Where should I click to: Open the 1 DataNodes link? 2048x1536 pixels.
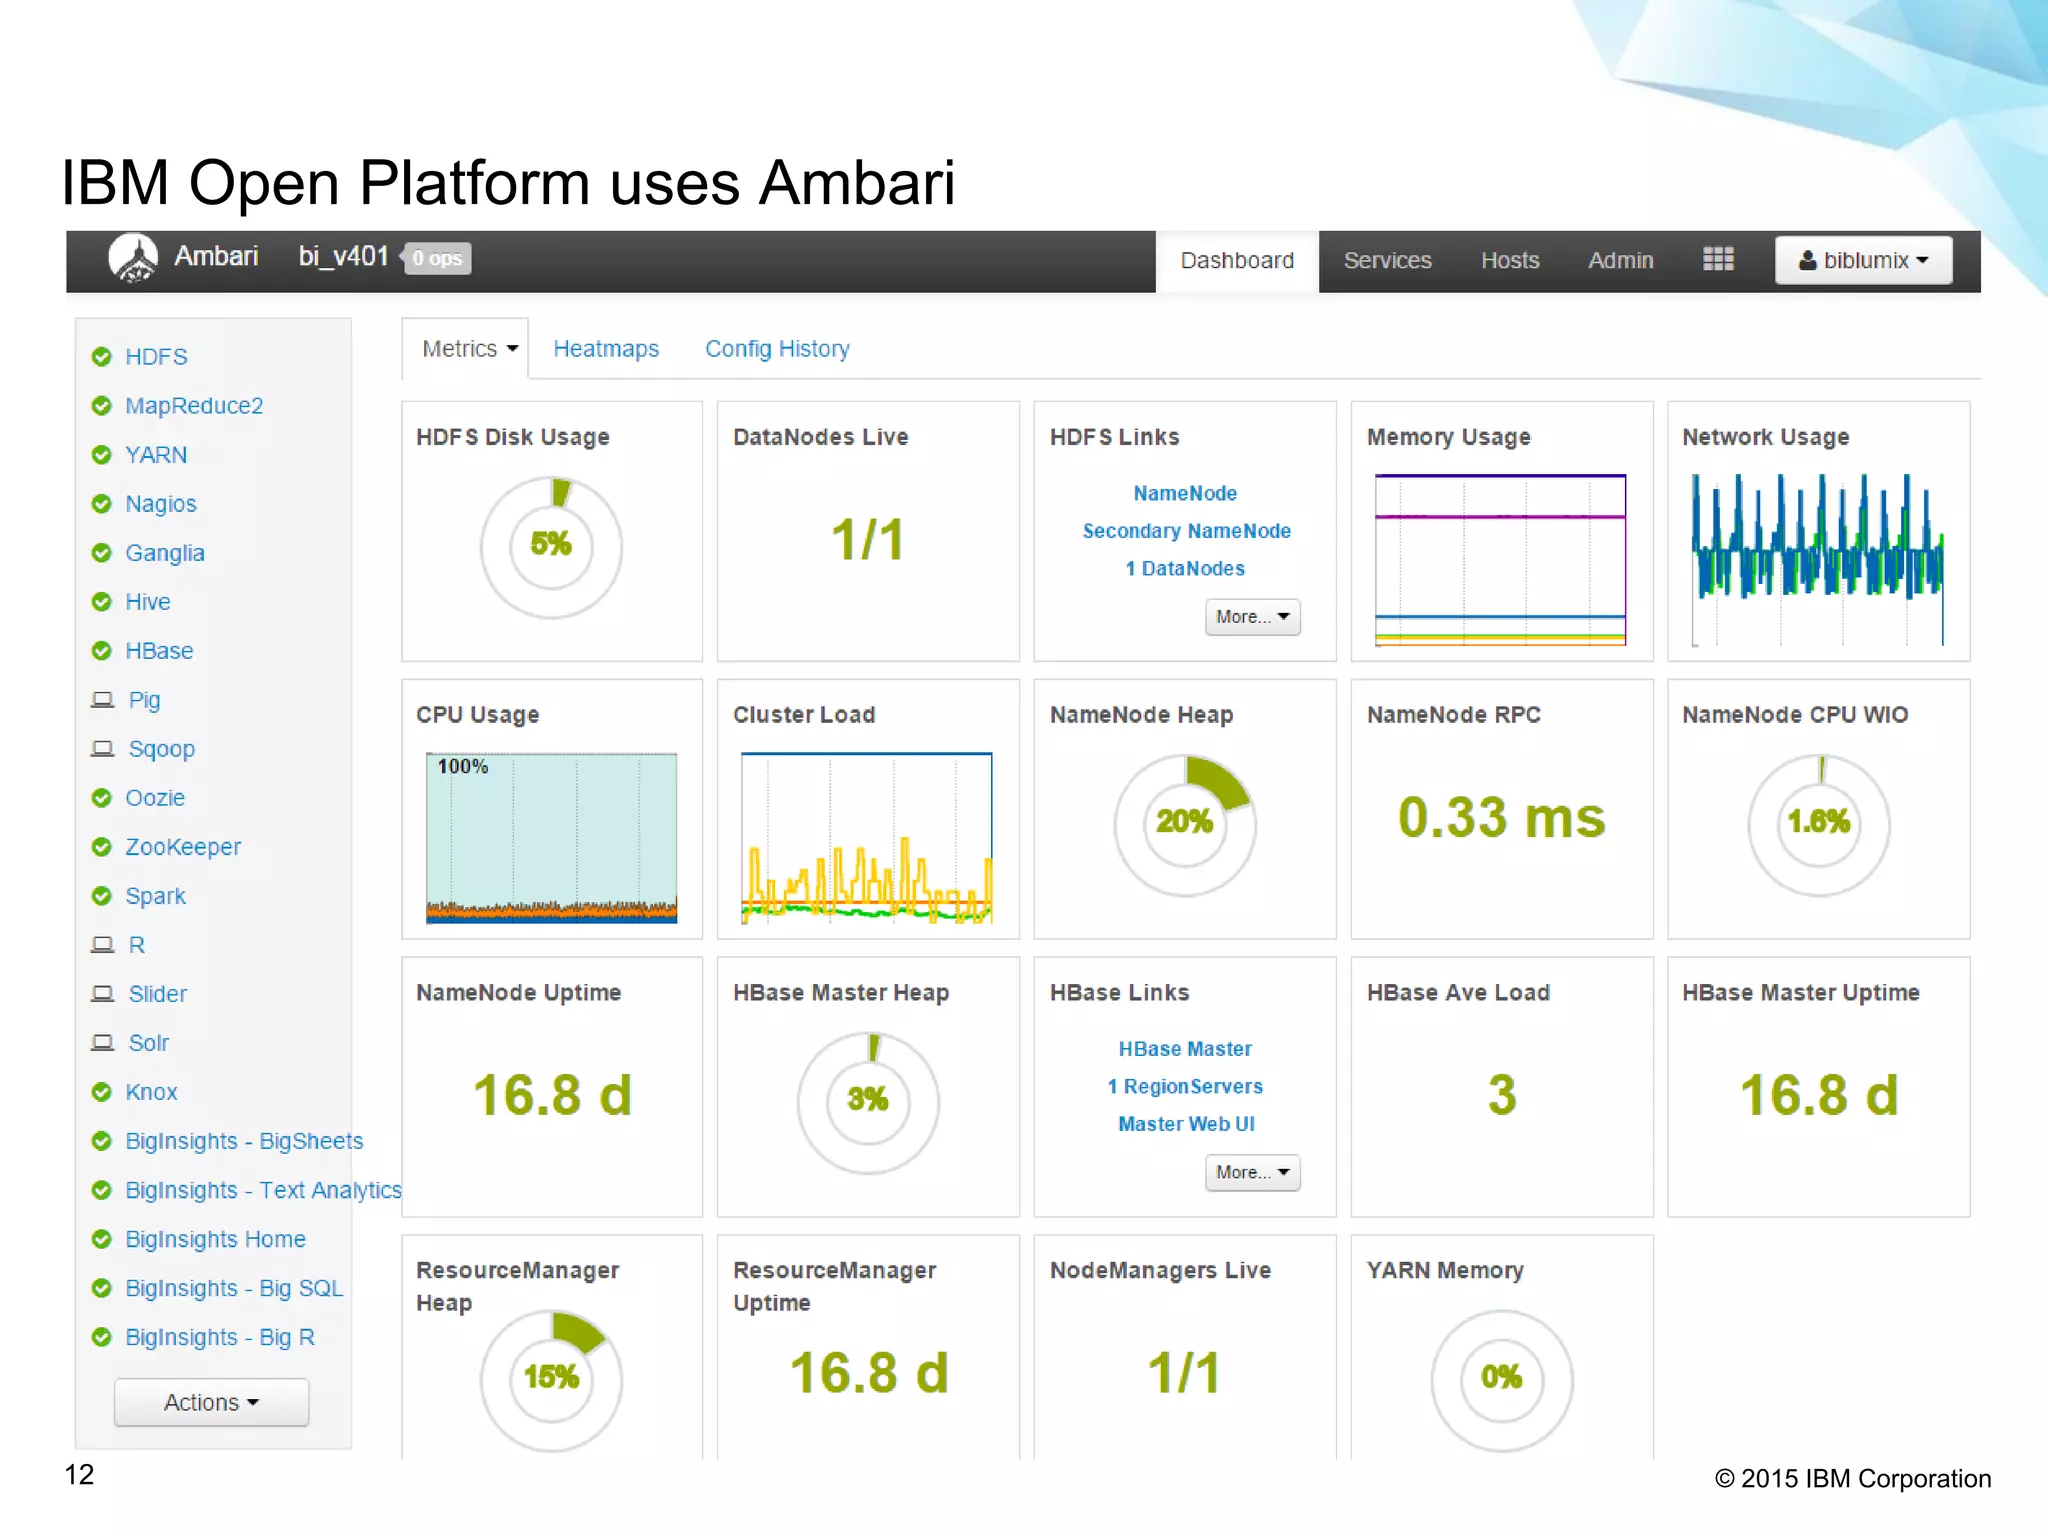1185,568
